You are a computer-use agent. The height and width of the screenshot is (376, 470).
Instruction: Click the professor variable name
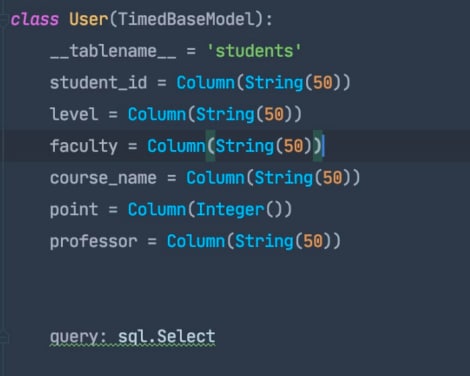coord(93,242)
